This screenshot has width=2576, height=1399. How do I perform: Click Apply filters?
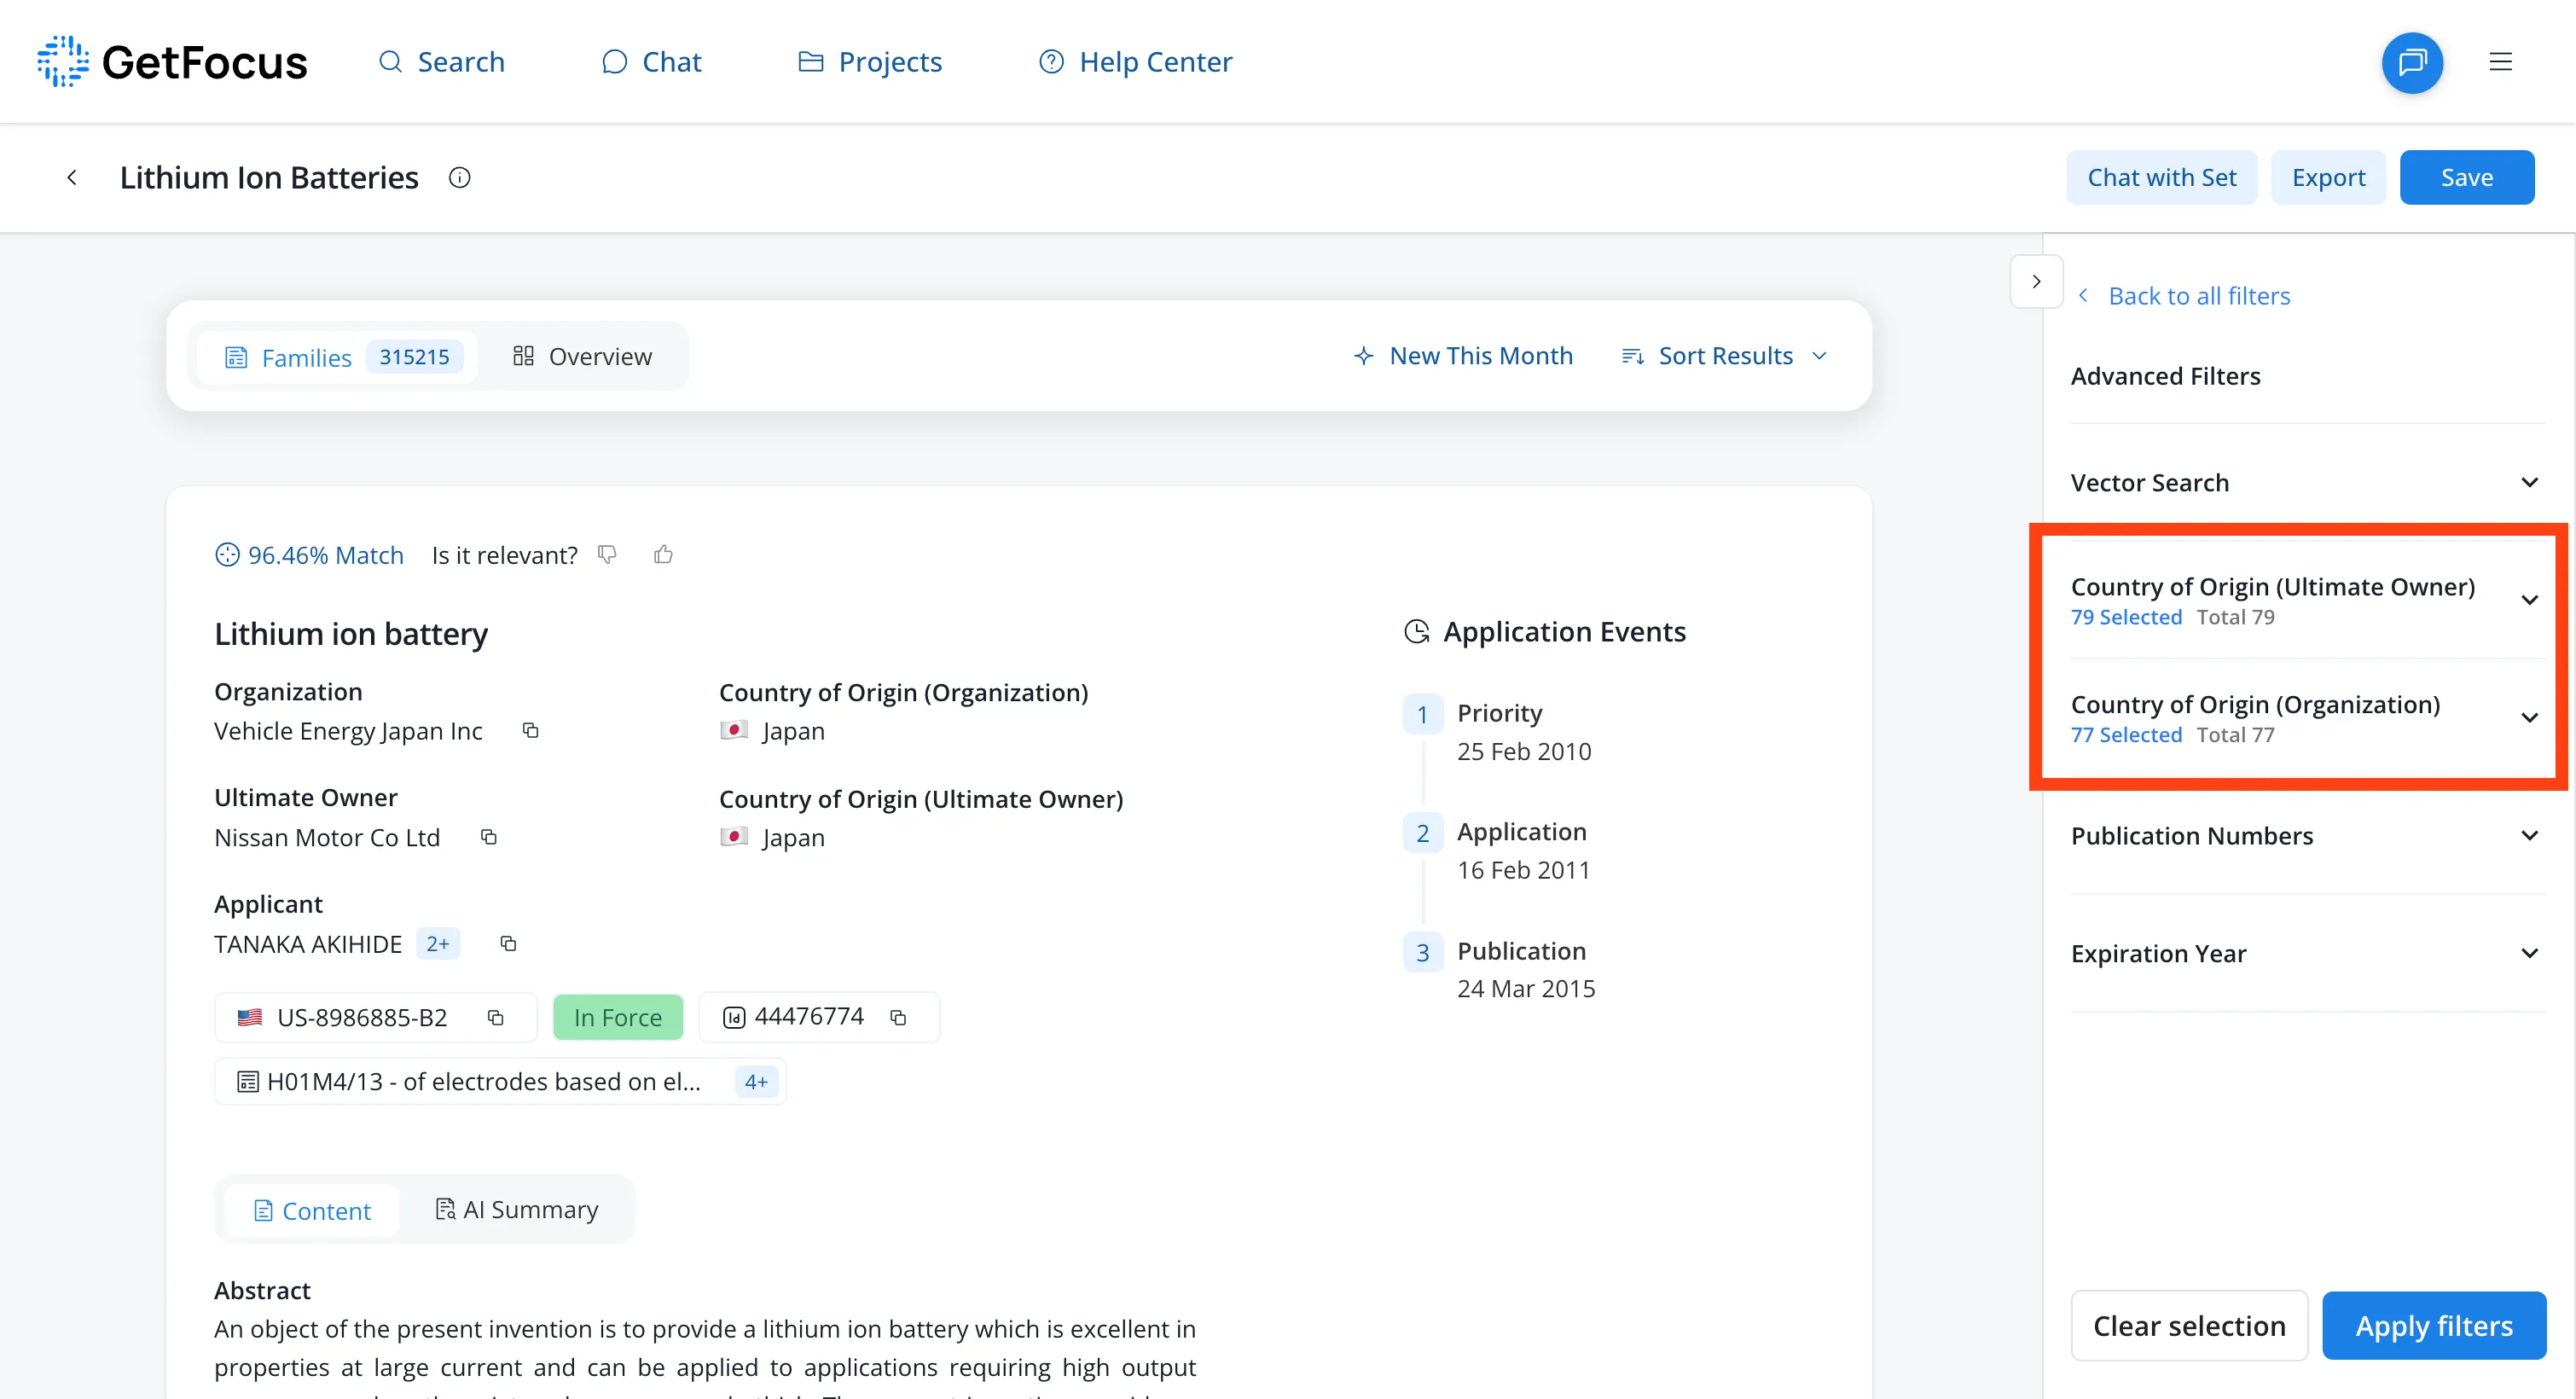point(2433,1325)
